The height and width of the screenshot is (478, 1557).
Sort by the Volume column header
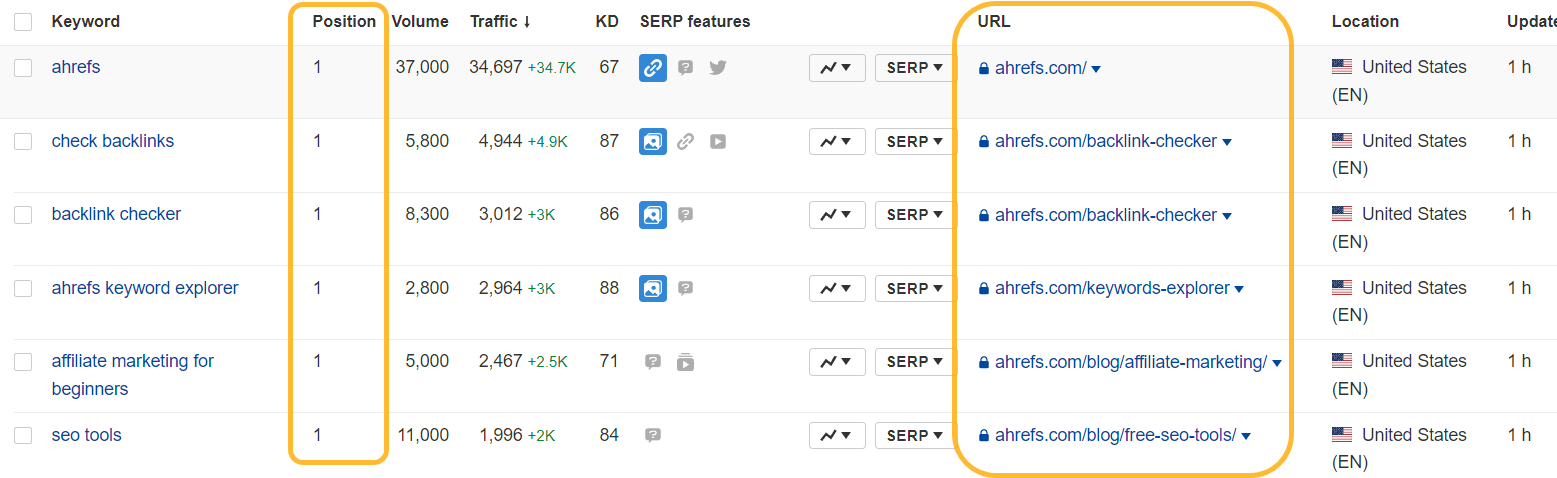point(420,21)
